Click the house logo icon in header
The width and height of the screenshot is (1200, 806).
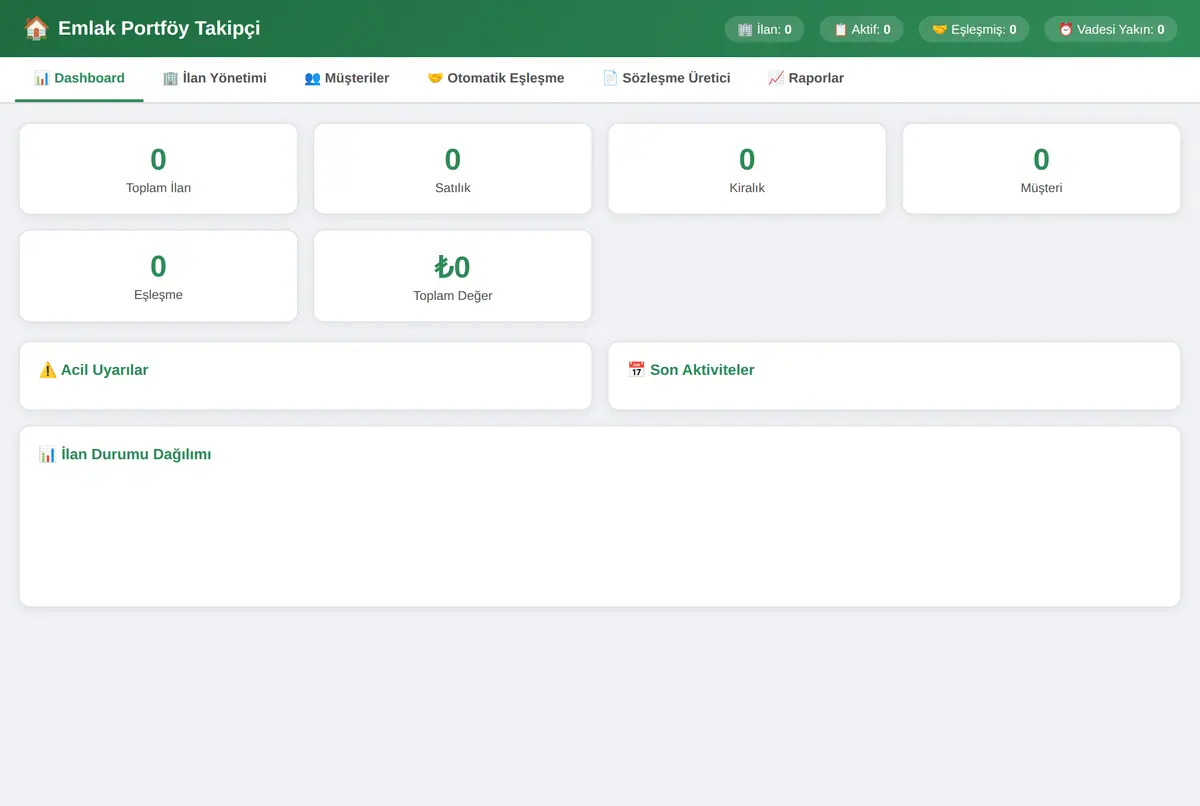coord(36,28)
